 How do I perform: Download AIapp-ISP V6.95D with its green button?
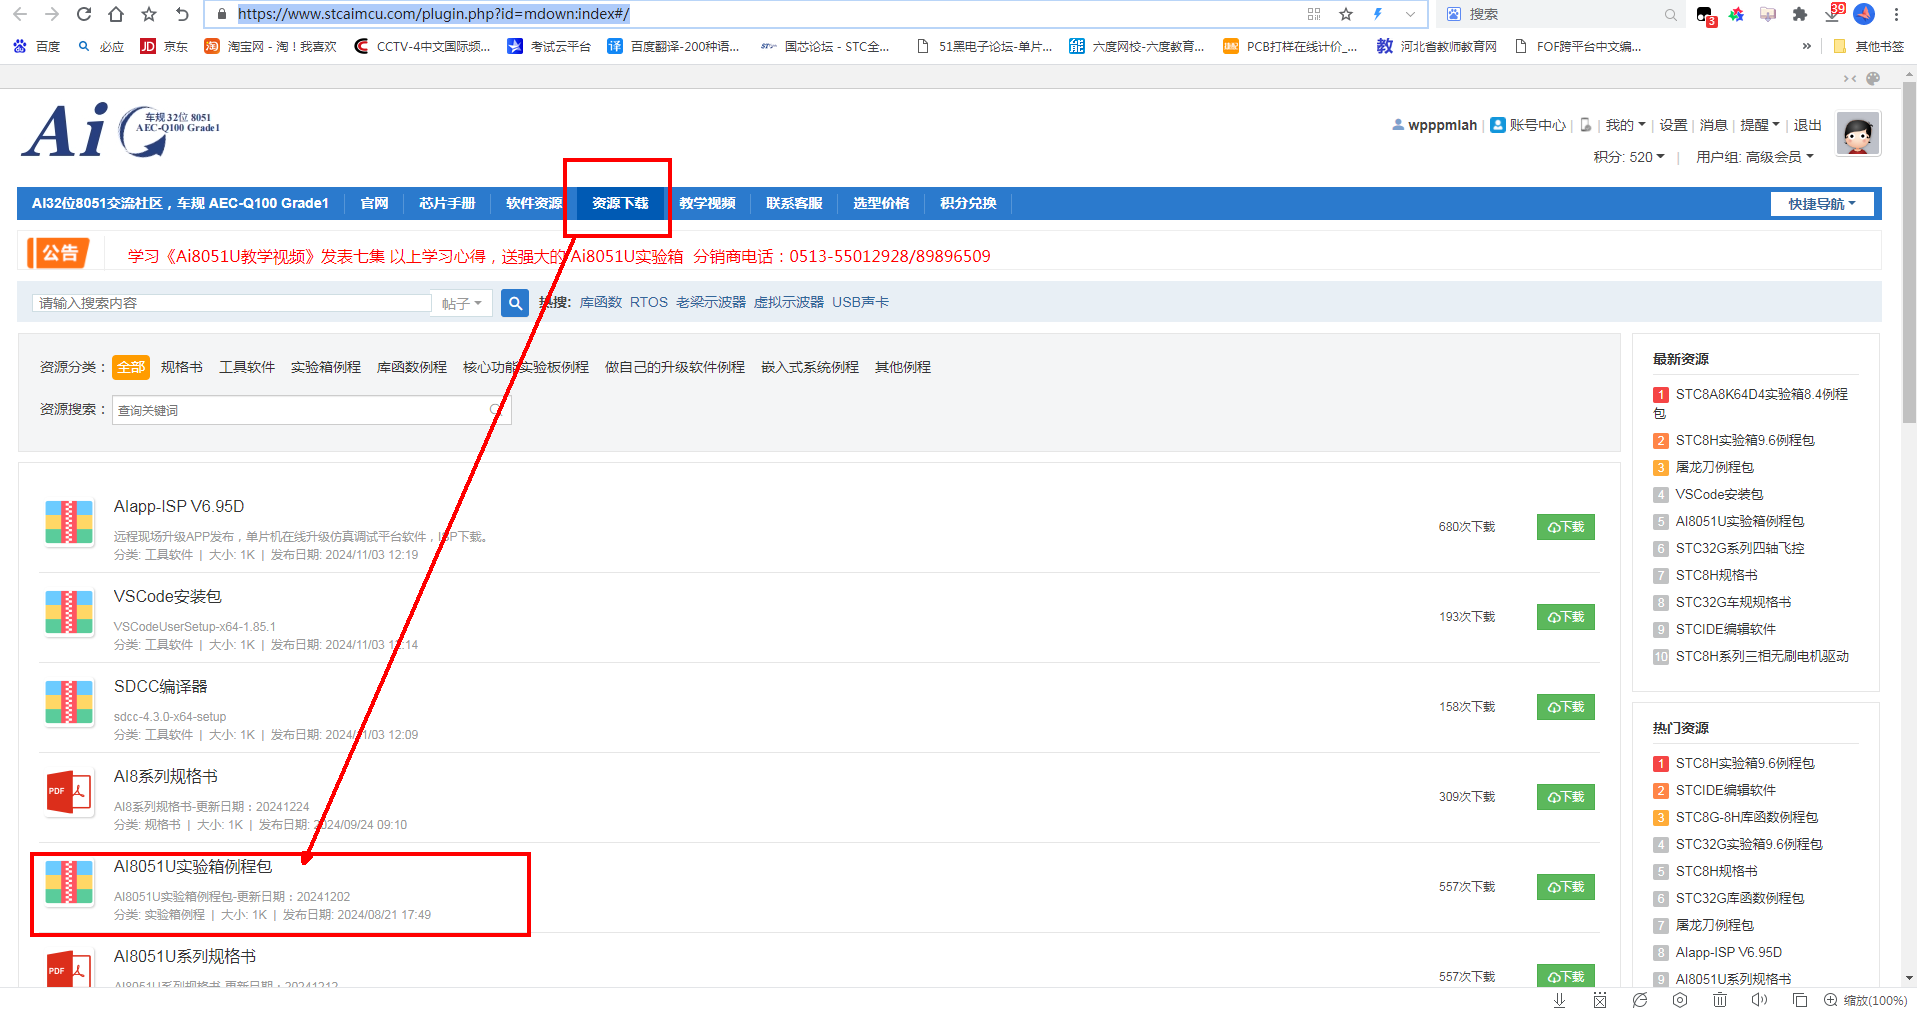[x=1566, y=527]
